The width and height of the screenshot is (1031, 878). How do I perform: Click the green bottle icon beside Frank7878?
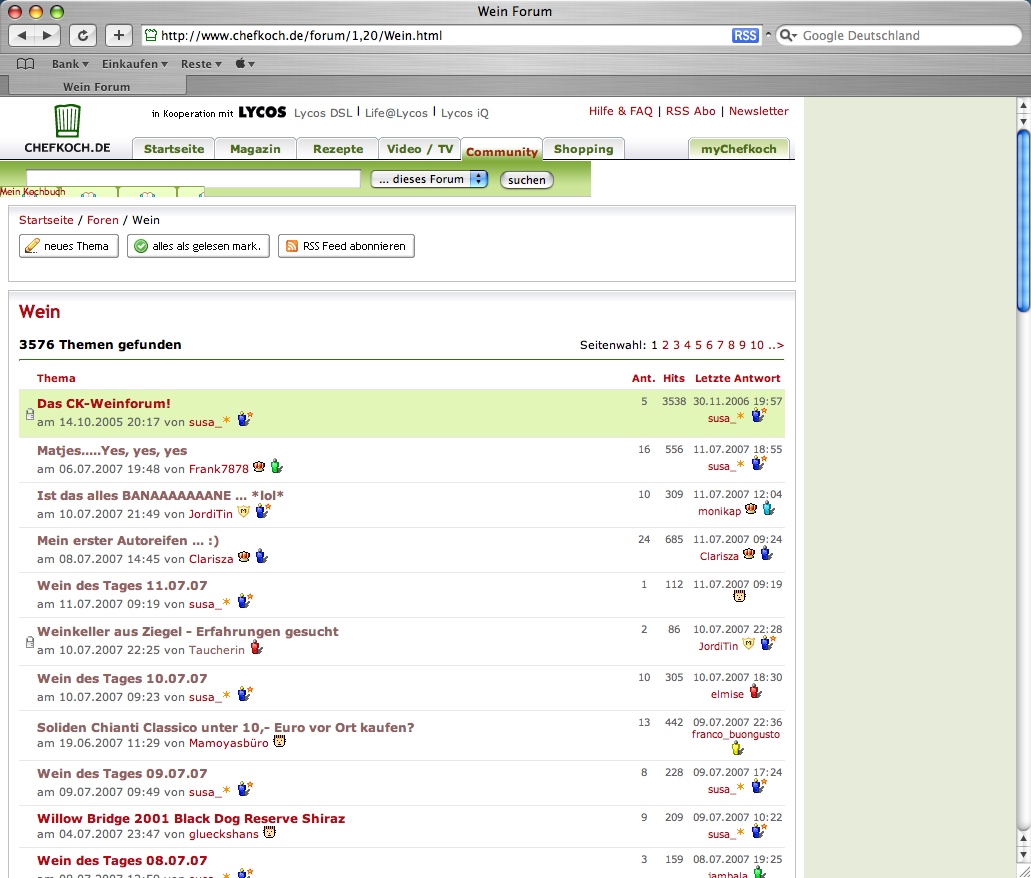277,467
